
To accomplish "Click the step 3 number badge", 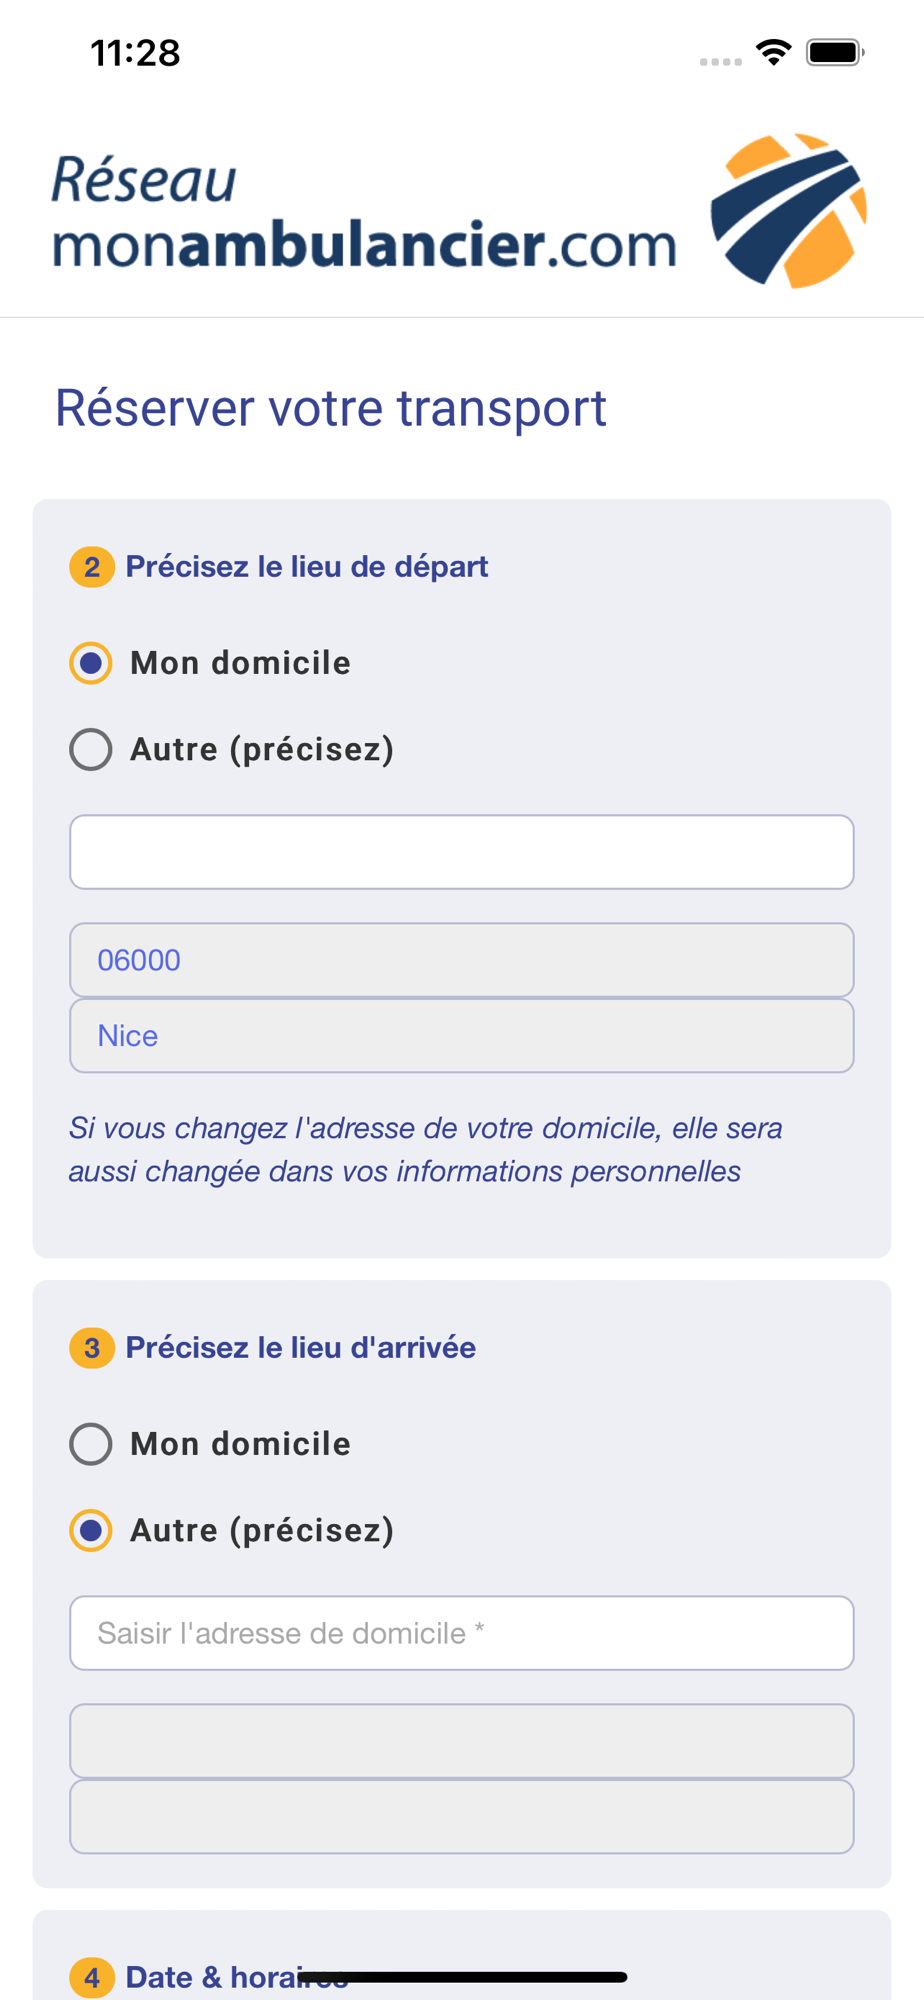I will click(x=91, y=1348).
